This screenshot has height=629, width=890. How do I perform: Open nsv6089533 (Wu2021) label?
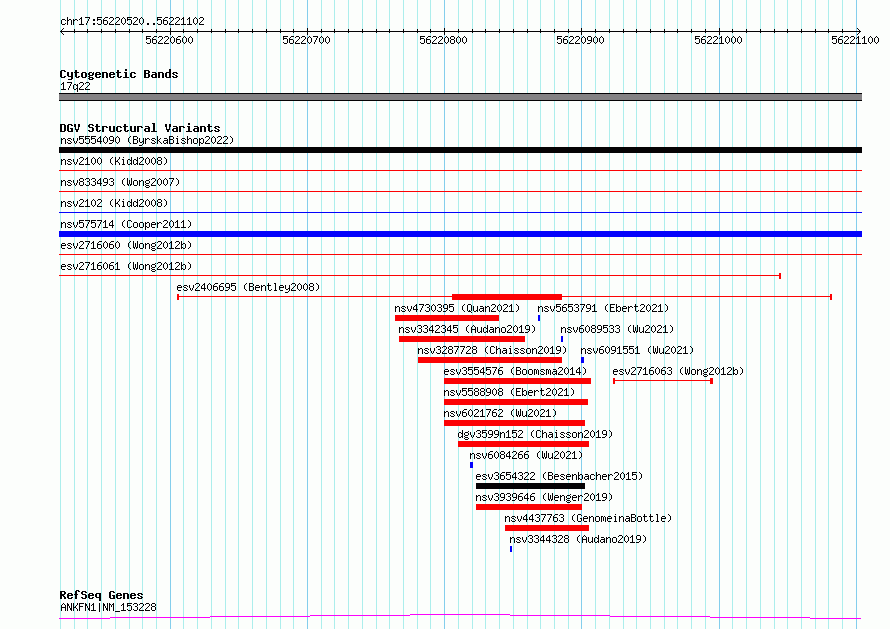tap(617, 329)
